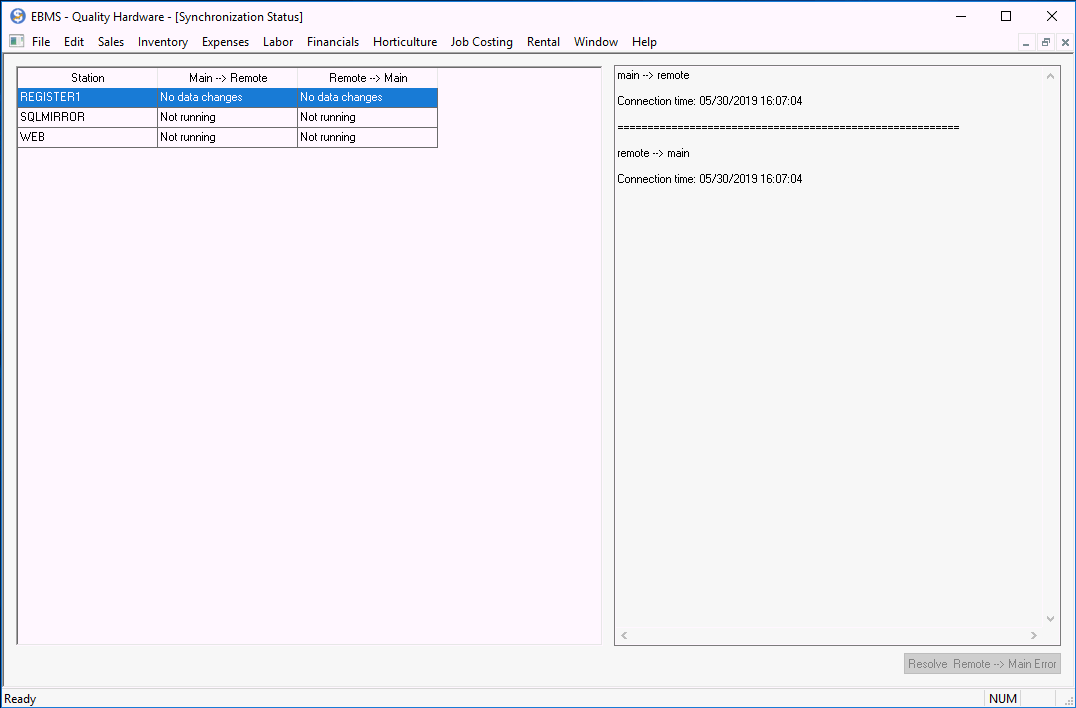The width and height of the screenshot is (1076, 708).
Task: Select the WEB station row
Action: pos(88,137)
